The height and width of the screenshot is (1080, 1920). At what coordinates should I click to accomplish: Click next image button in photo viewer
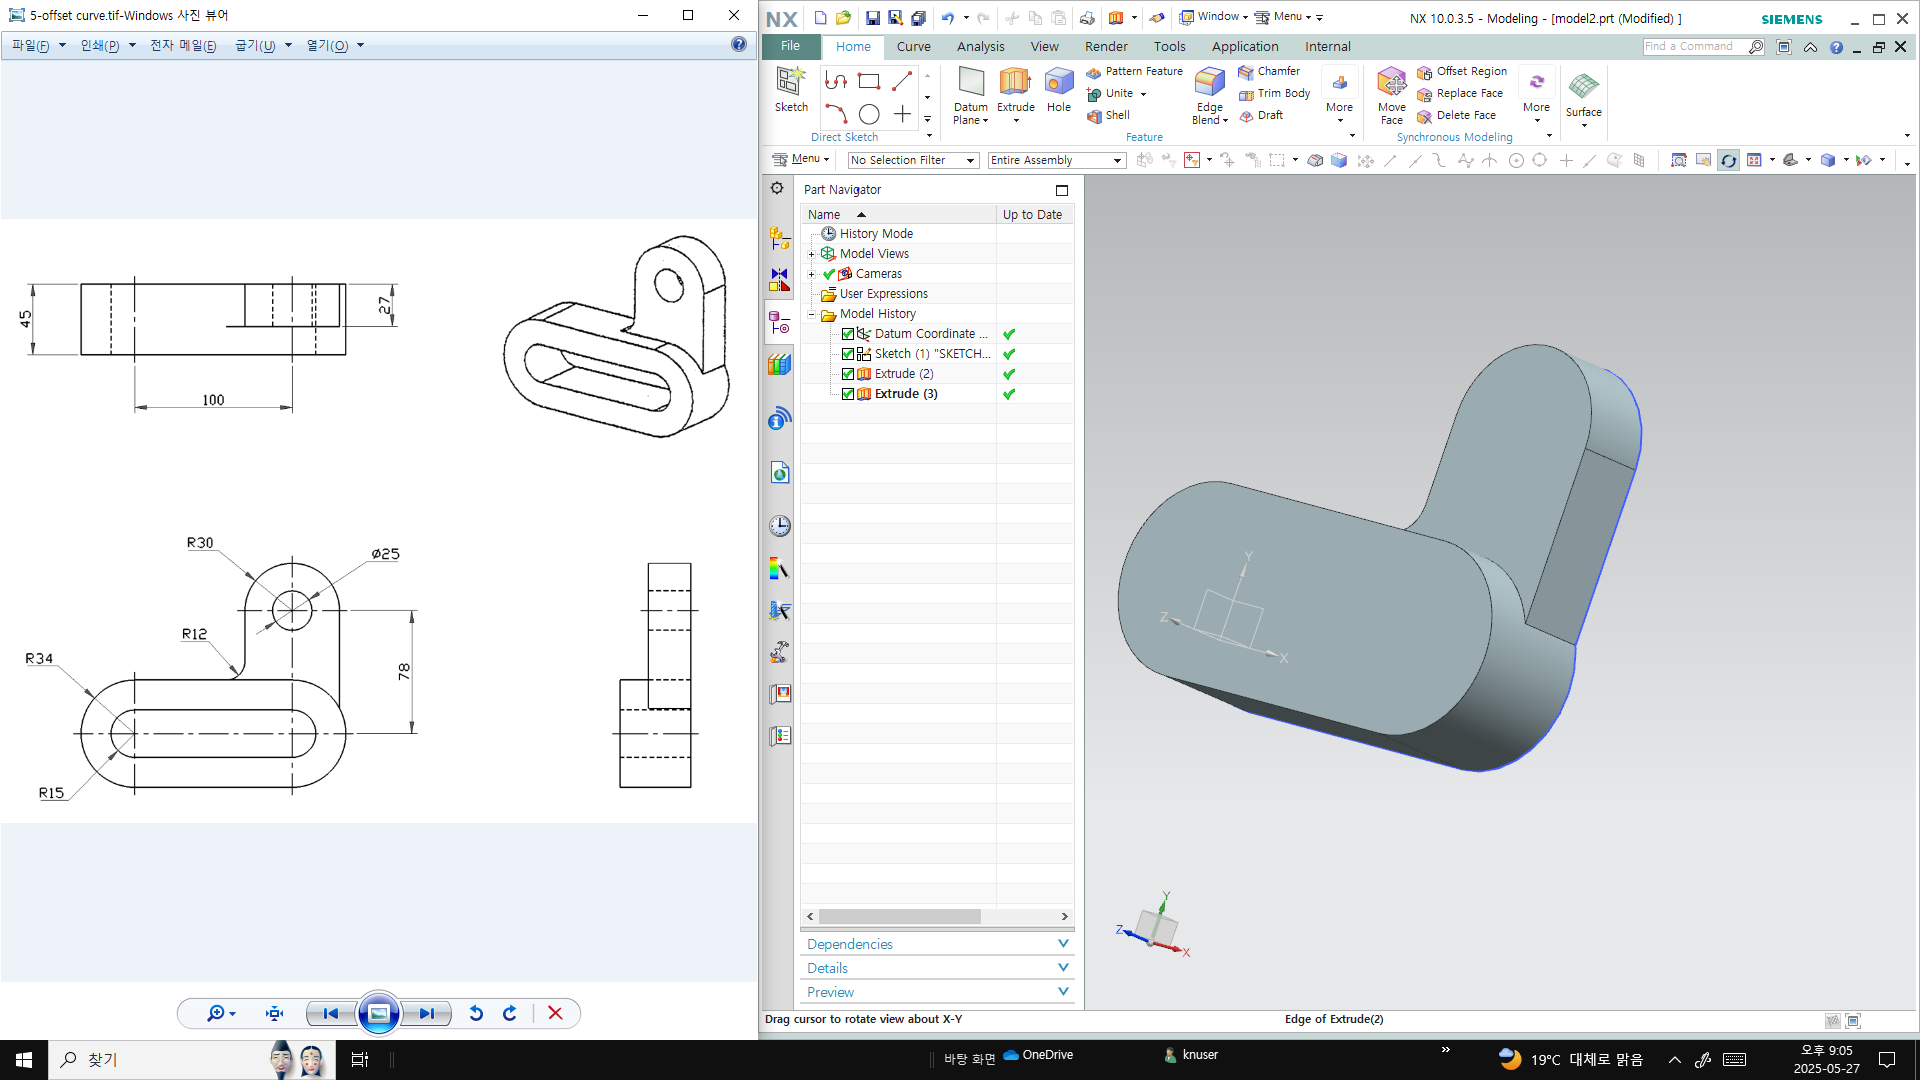(427, 1013)
